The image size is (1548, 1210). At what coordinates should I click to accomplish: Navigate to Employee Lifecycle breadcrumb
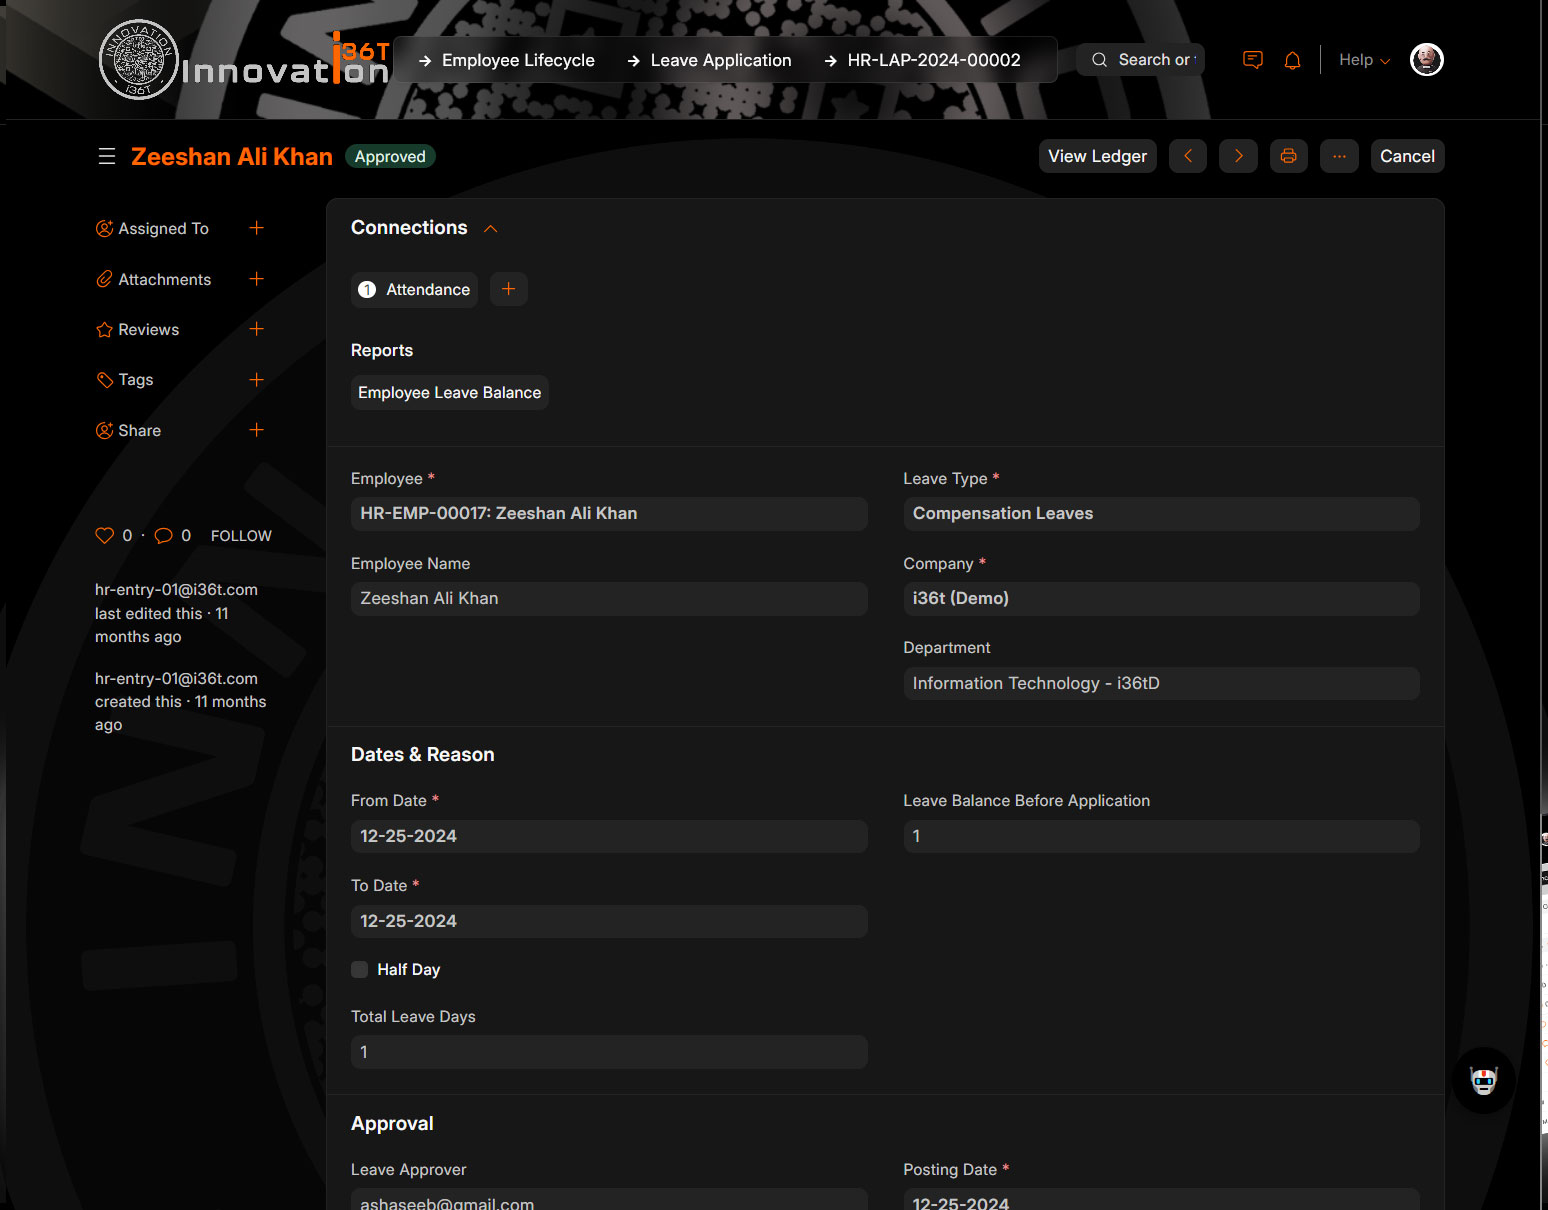[517, 60]
